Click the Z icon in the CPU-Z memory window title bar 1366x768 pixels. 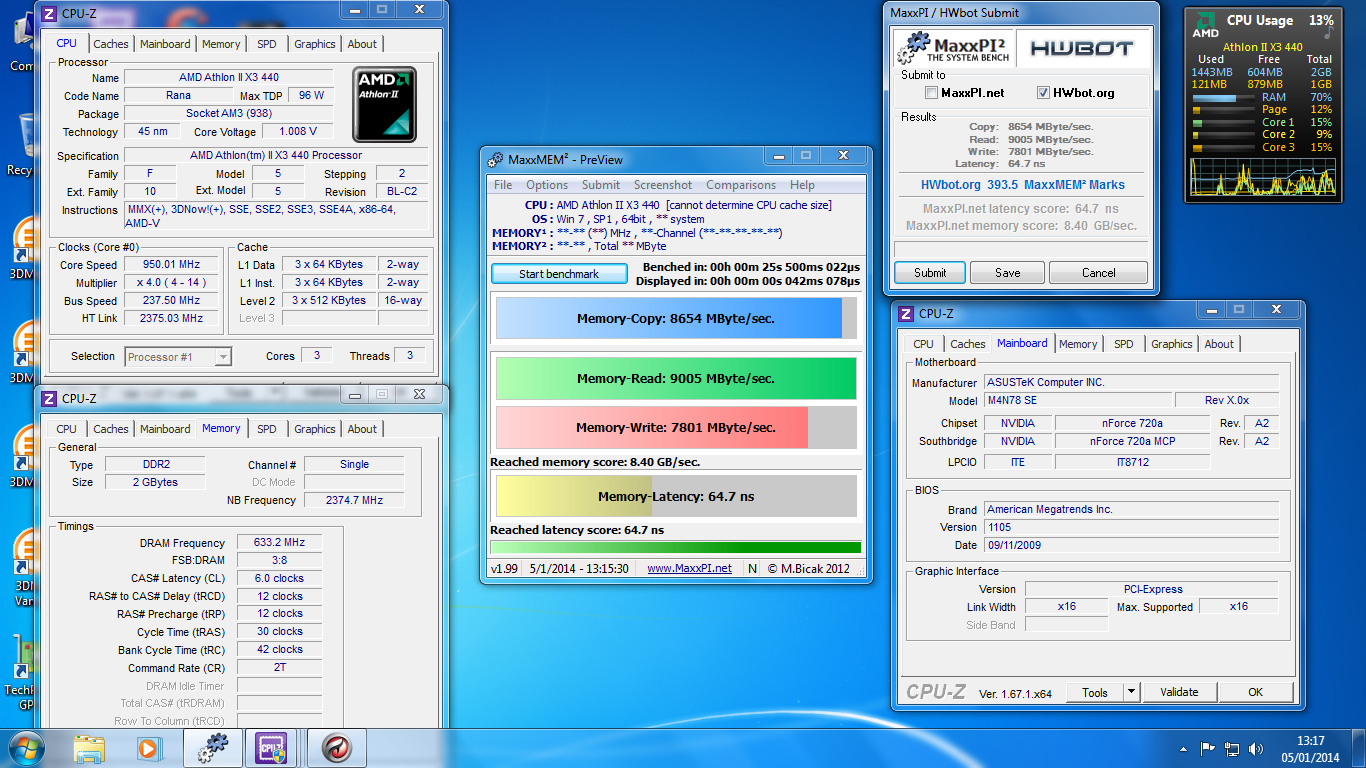point(49,398)
